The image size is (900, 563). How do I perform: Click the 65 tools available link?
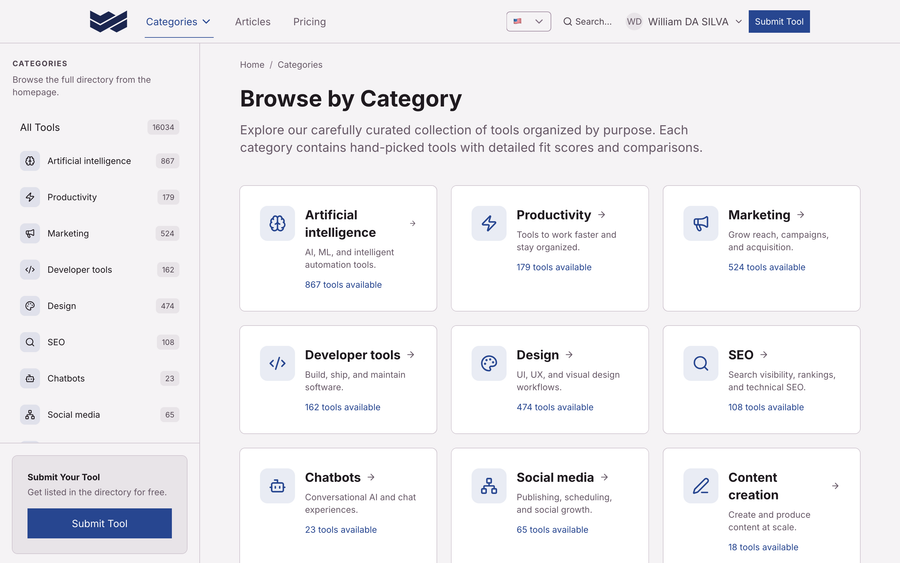(552, 530)
